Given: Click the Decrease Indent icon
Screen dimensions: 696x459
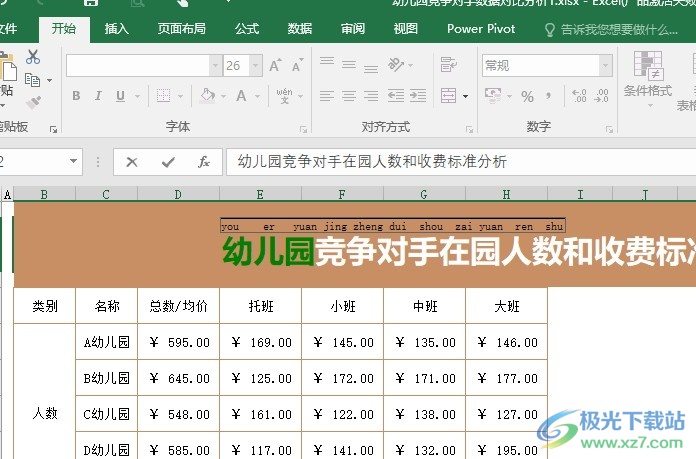Looking at the screenshot, I should click(x=395, y=95).
